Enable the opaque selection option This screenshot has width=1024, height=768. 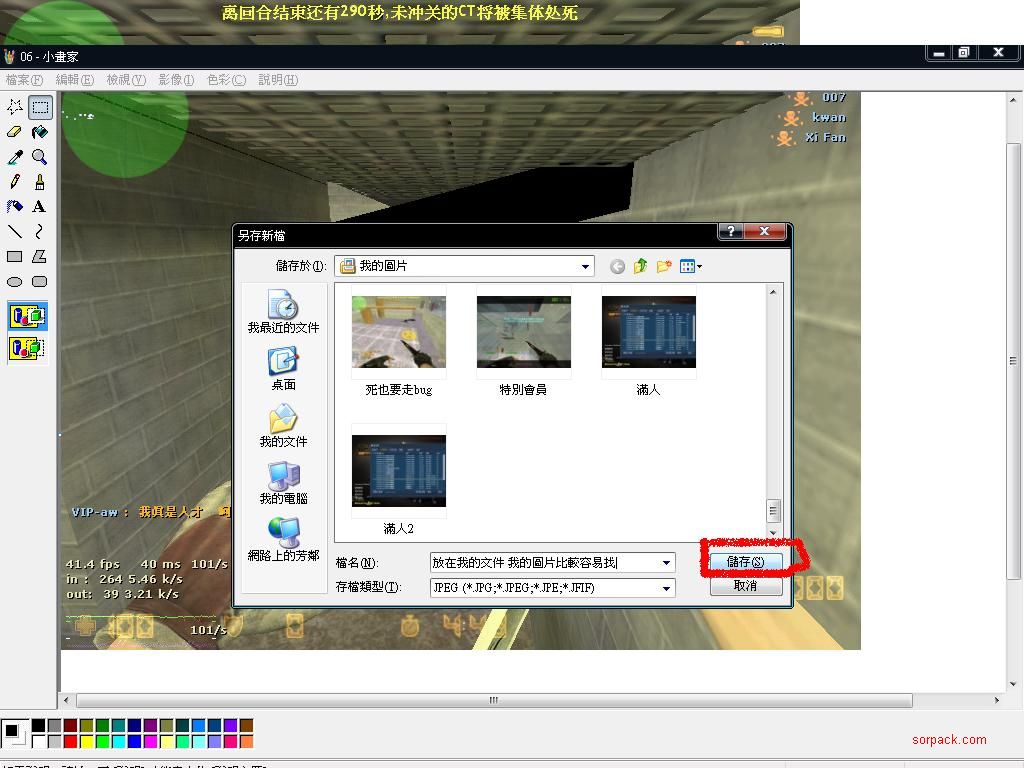tap(27, 317)
